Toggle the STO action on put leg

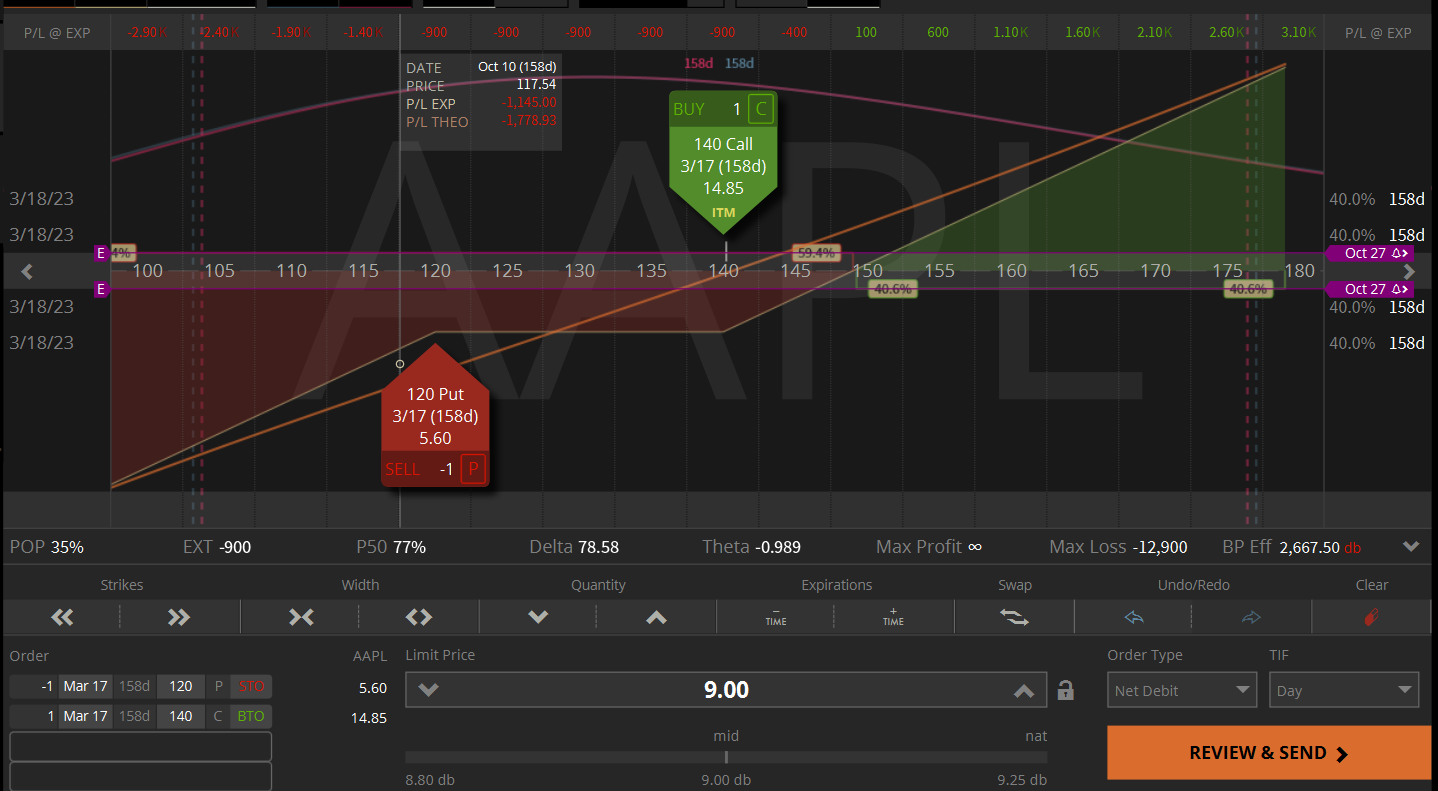click(x=251, y=687)
